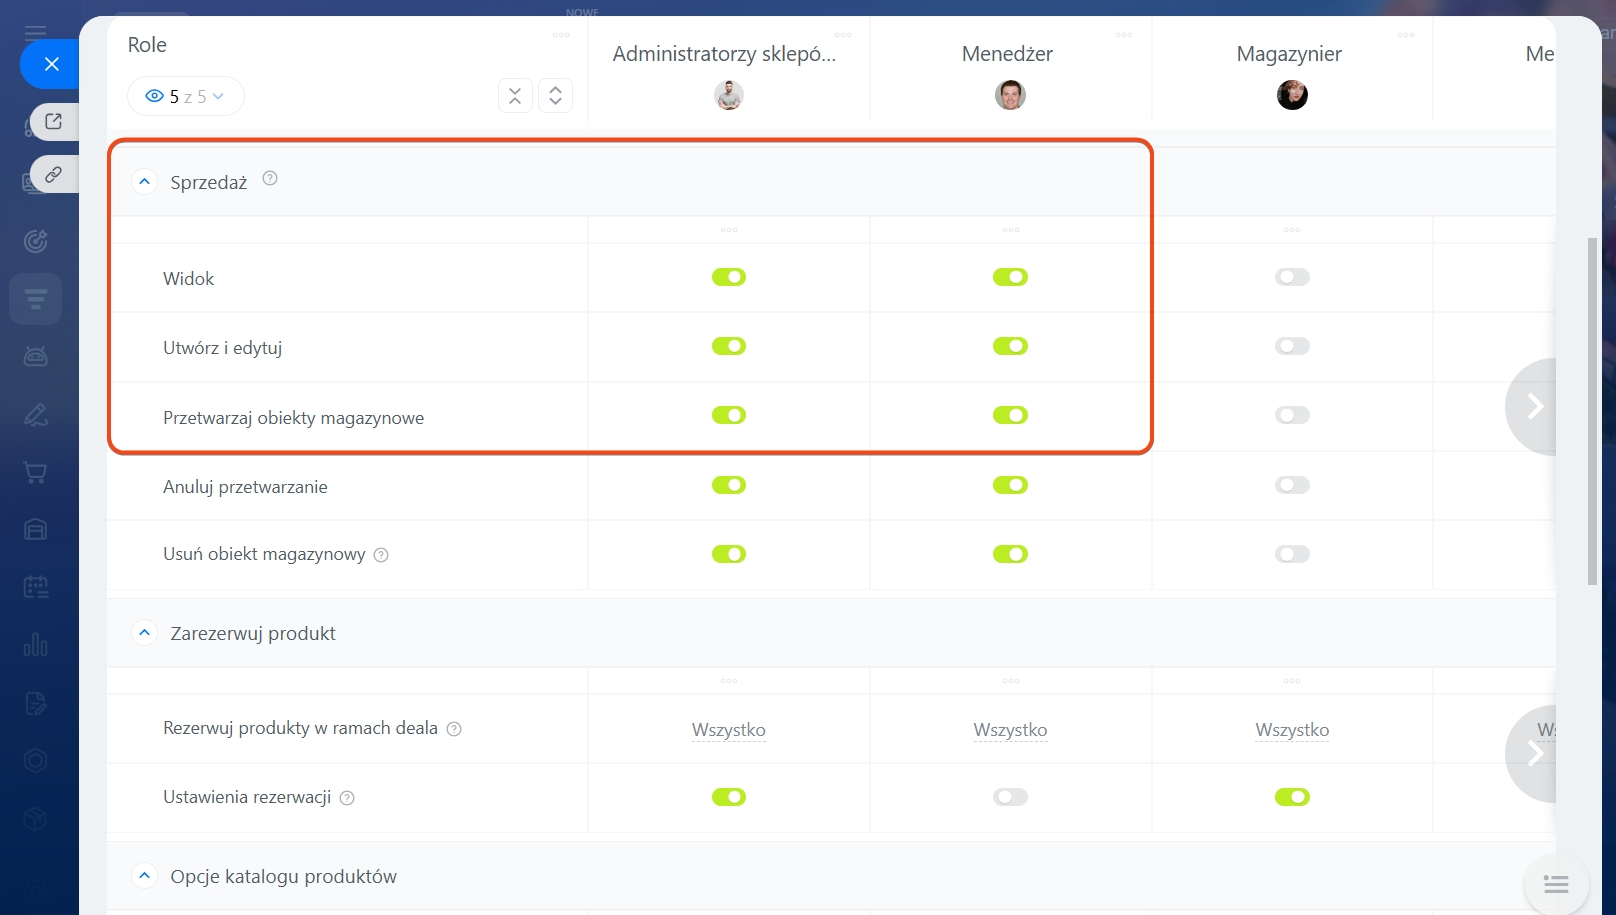Screen dimensions: 1616x915
Task: Click the right arrow beside the Sprzedaż rows
Action: (1533, 406)
